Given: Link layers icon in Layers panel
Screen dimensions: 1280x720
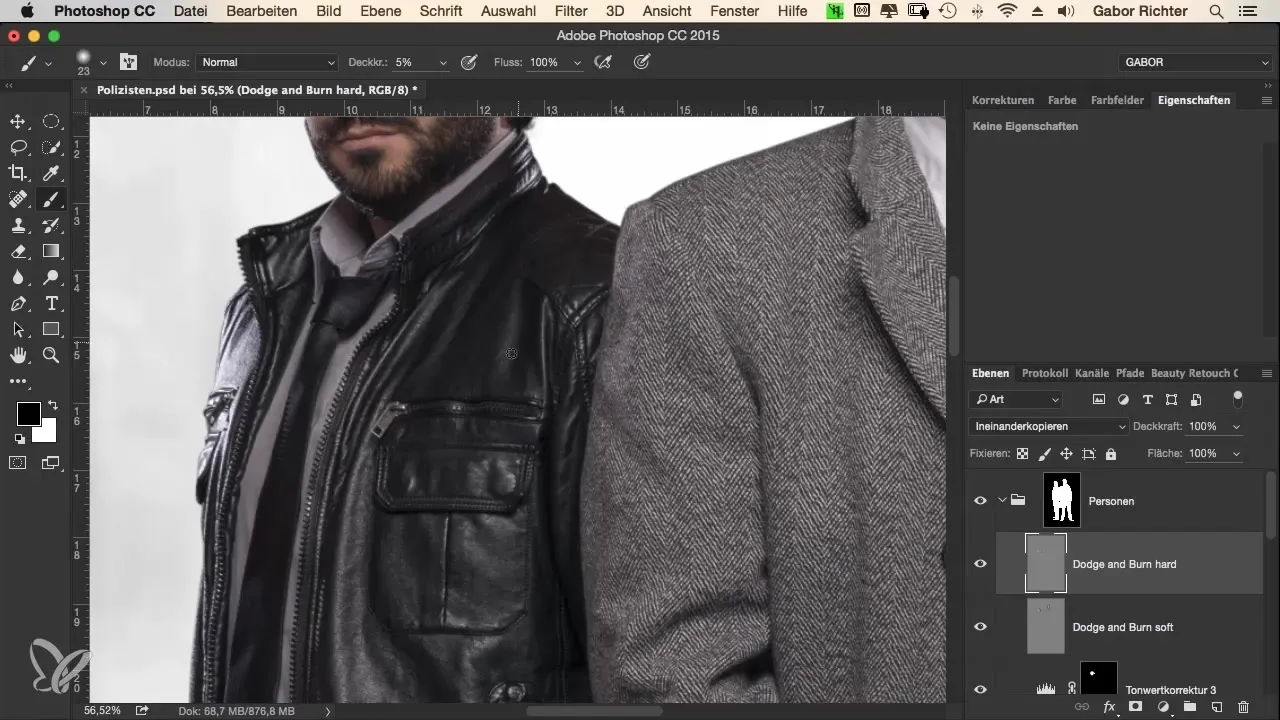Looking at the screenshot, I should coord(1082,706).
